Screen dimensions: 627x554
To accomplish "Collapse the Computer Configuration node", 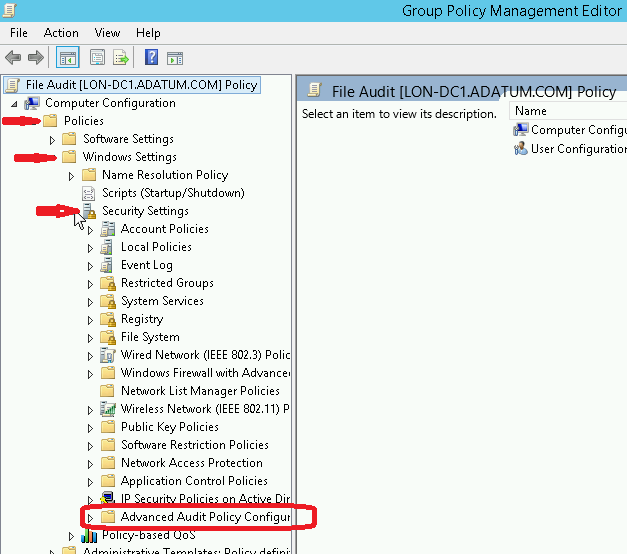I will coord(14,104).
